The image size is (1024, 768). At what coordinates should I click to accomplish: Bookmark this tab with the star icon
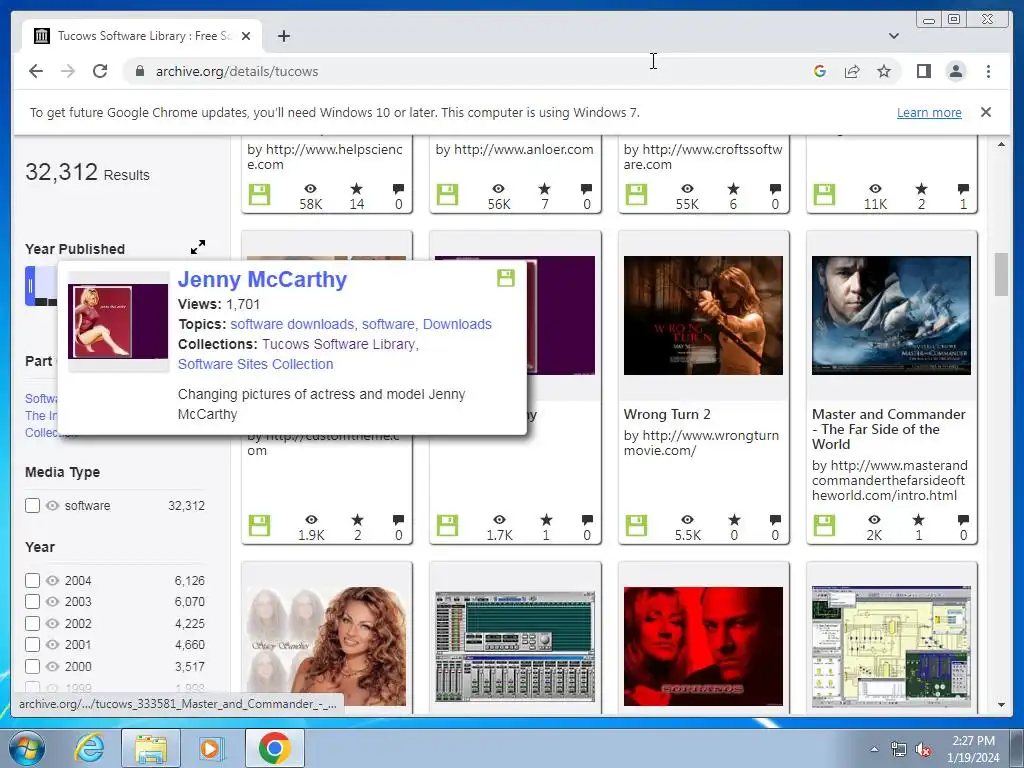[x=884, y=71]
